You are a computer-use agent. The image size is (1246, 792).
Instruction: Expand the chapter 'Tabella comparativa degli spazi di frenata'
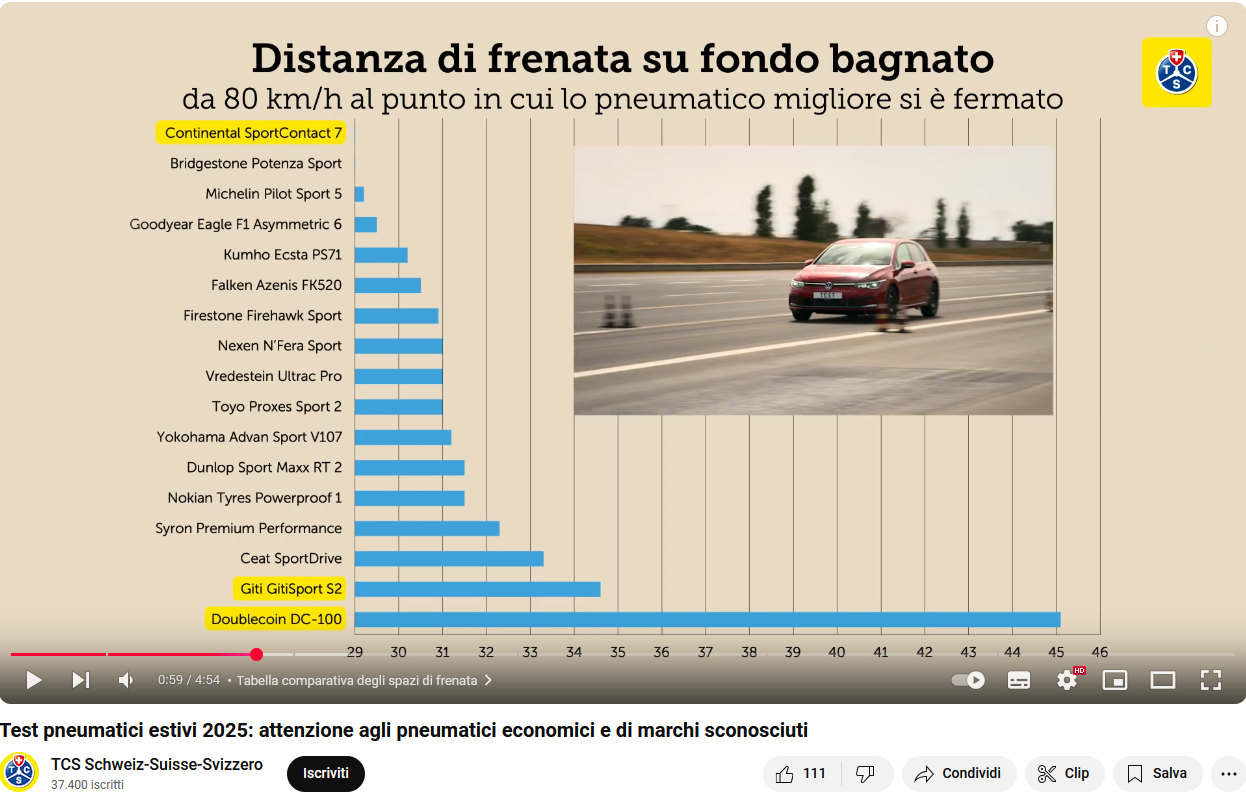pyautogui.click(x=364, y=680)
